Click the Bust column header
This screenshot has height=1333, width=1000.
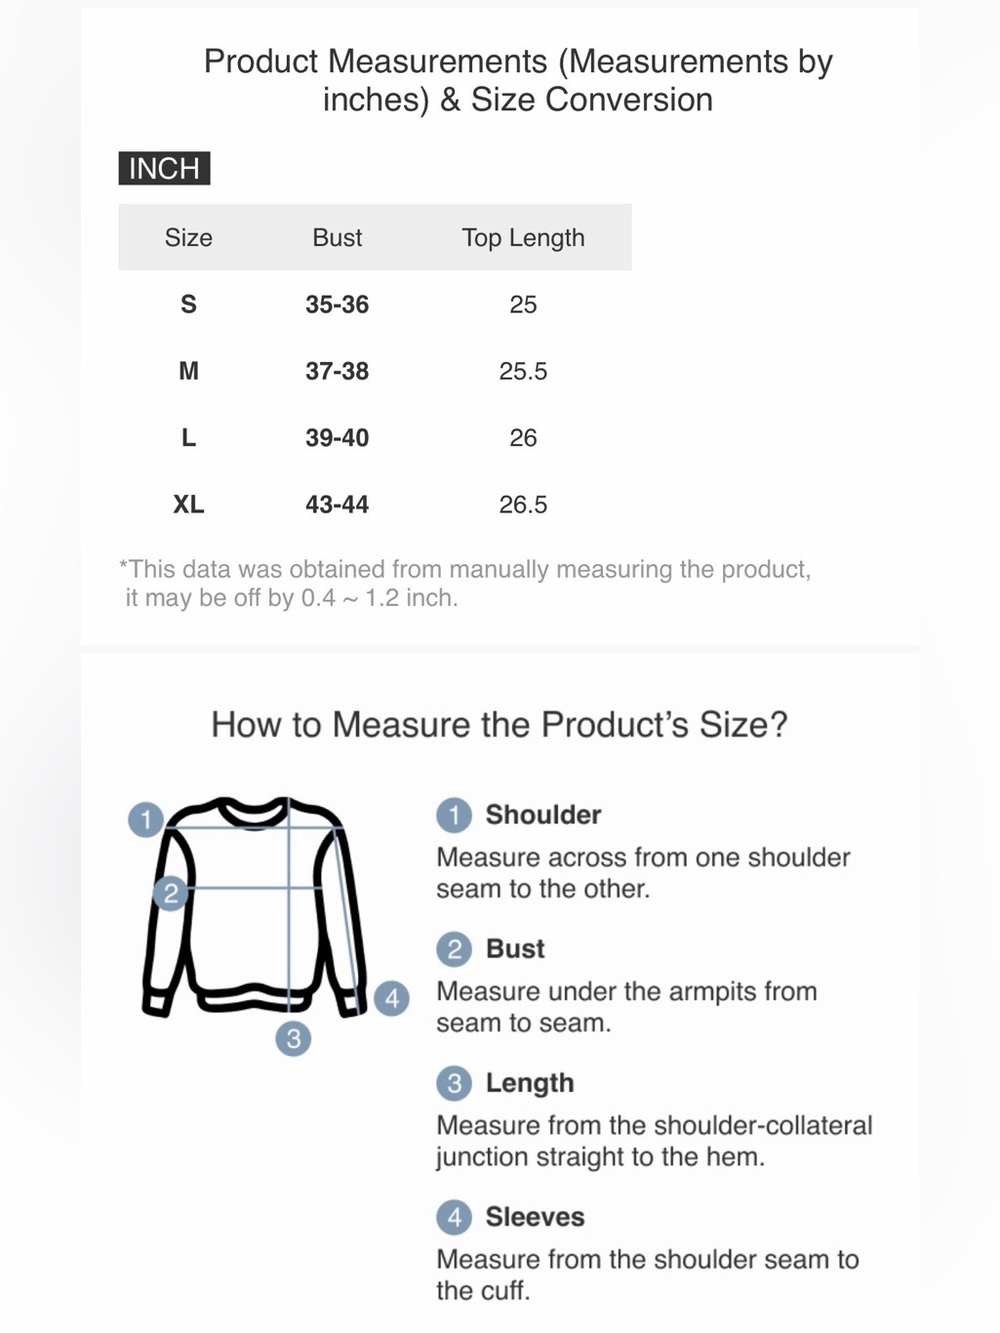(x=337, y=238)
